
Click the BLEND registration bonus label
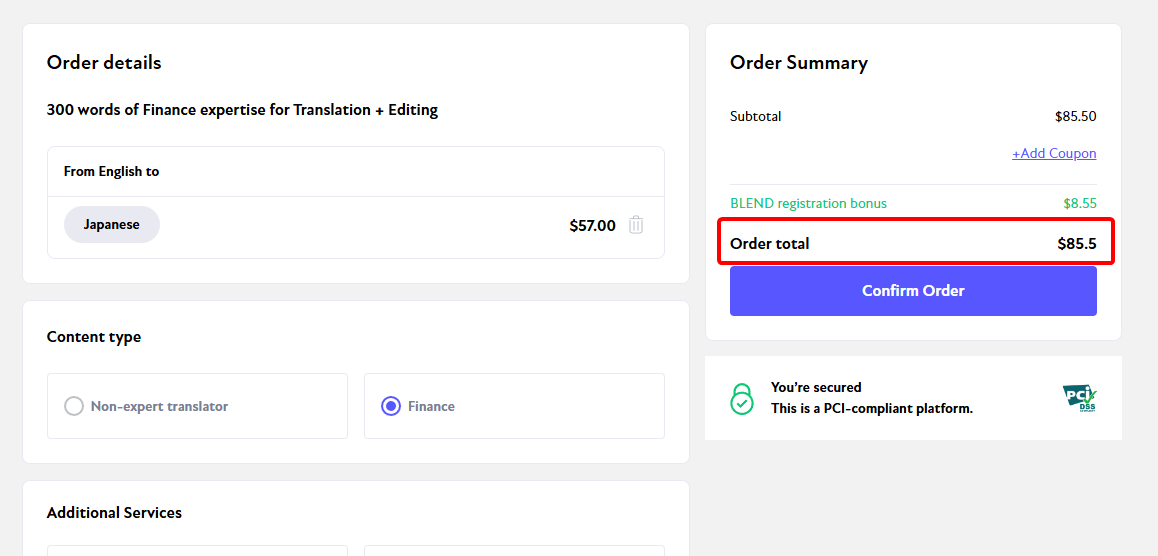click(x=808, y=203)
